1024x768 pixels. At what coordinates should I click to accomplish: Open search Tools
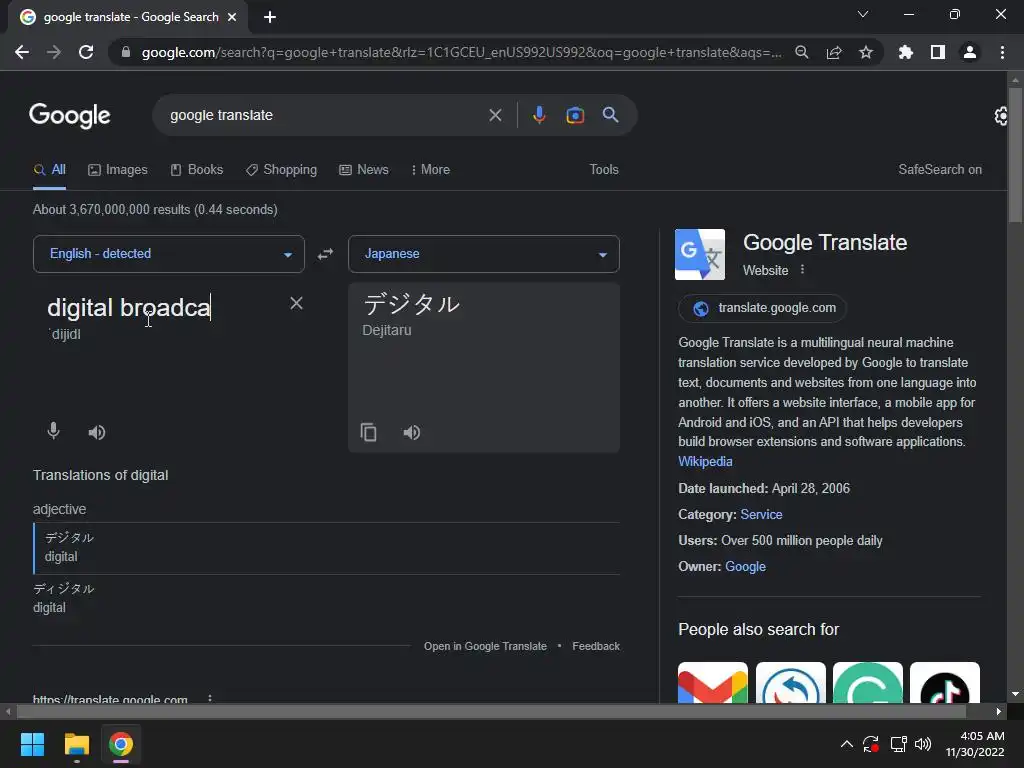[603, 170]
